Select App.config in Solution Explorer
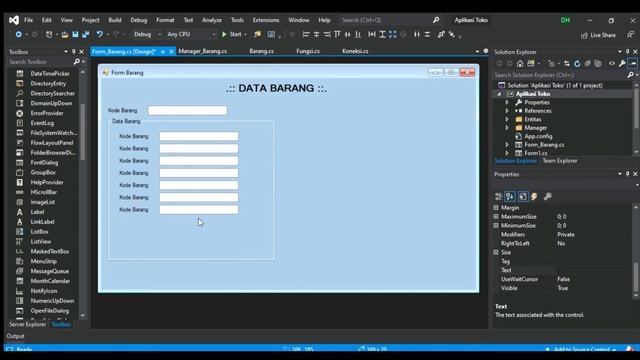 point(538,137)
